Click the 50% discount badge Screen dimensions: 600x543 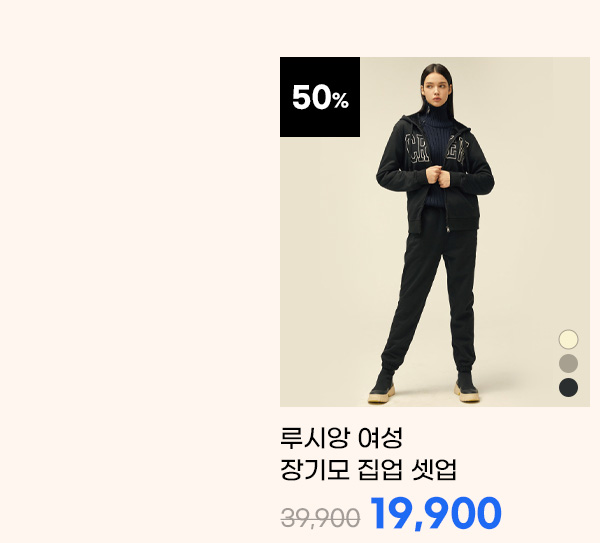[320, 97]
